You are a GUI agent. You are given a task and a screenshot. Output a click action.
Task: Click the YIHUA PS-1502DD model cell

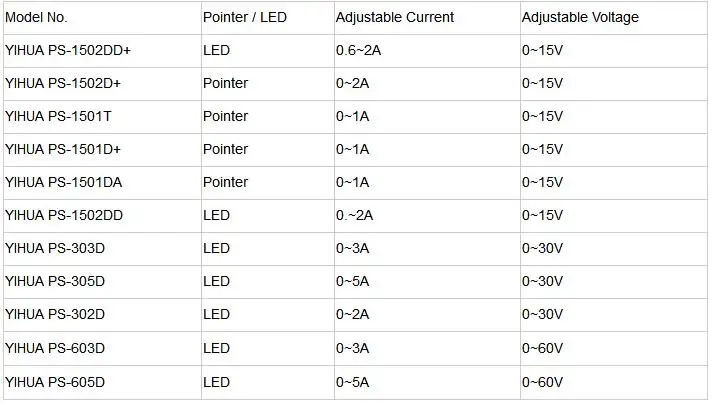click(x=102, y=216)
